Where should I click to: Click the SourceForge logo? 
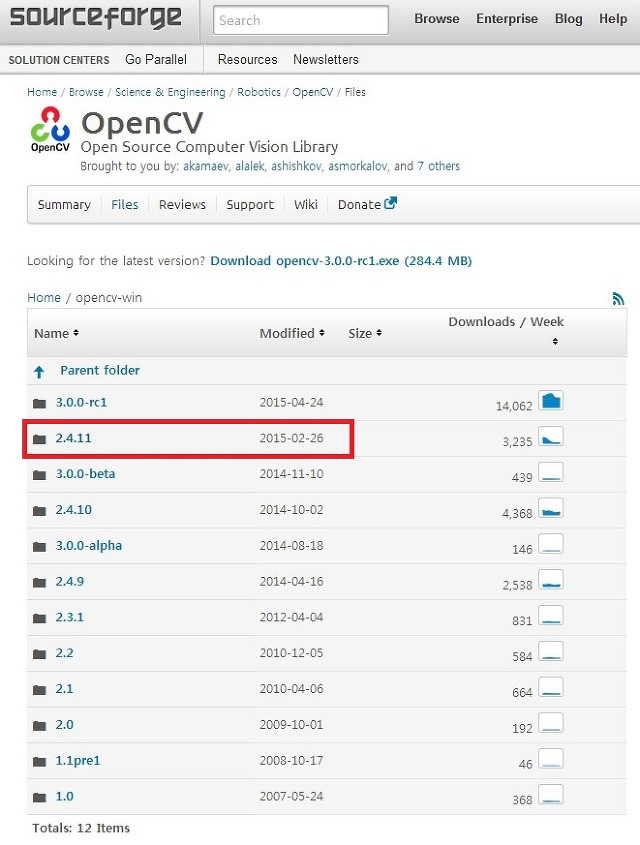click(96, 17)
